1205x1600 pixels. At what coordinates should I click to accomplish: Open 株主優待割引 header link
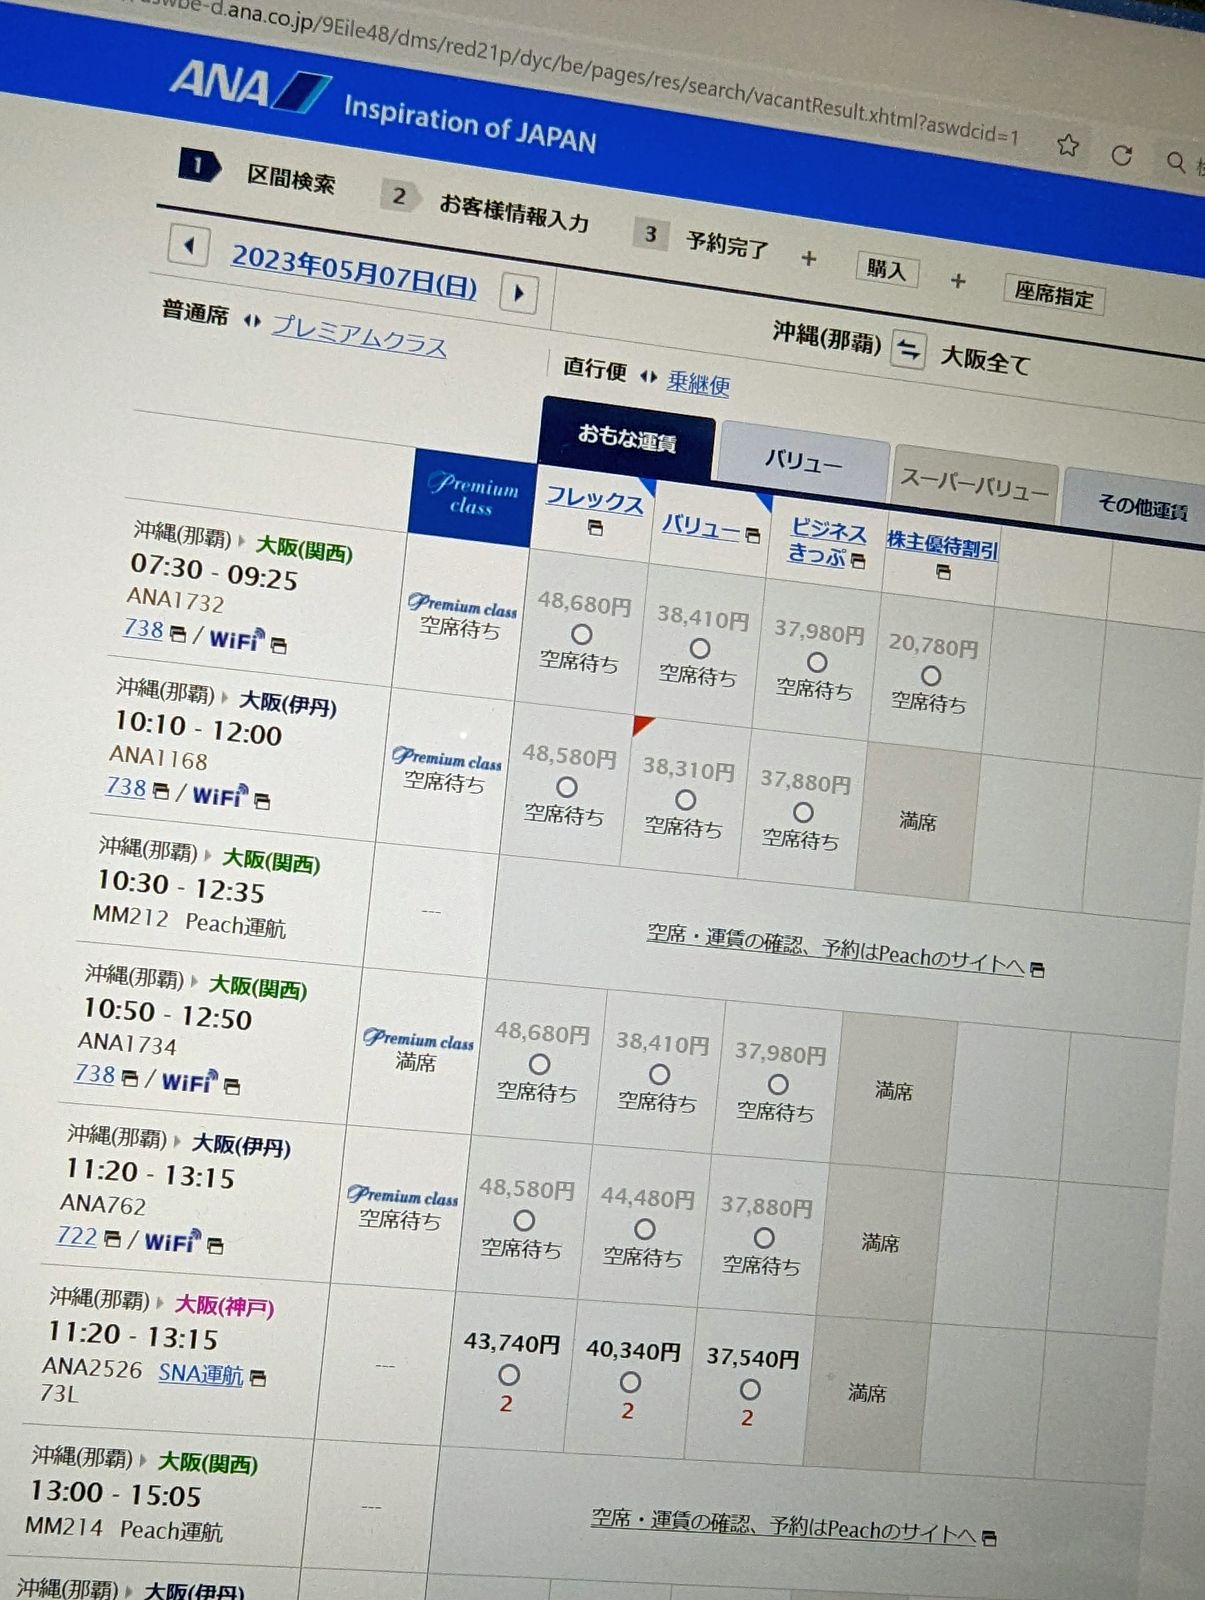point(942,544)
